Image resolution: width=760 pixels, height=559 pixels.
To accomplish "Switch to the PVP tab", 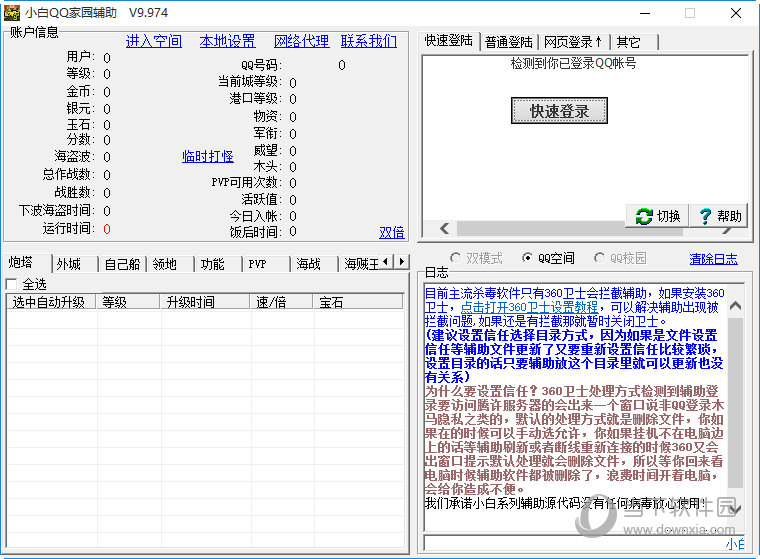I will (267, 264).
